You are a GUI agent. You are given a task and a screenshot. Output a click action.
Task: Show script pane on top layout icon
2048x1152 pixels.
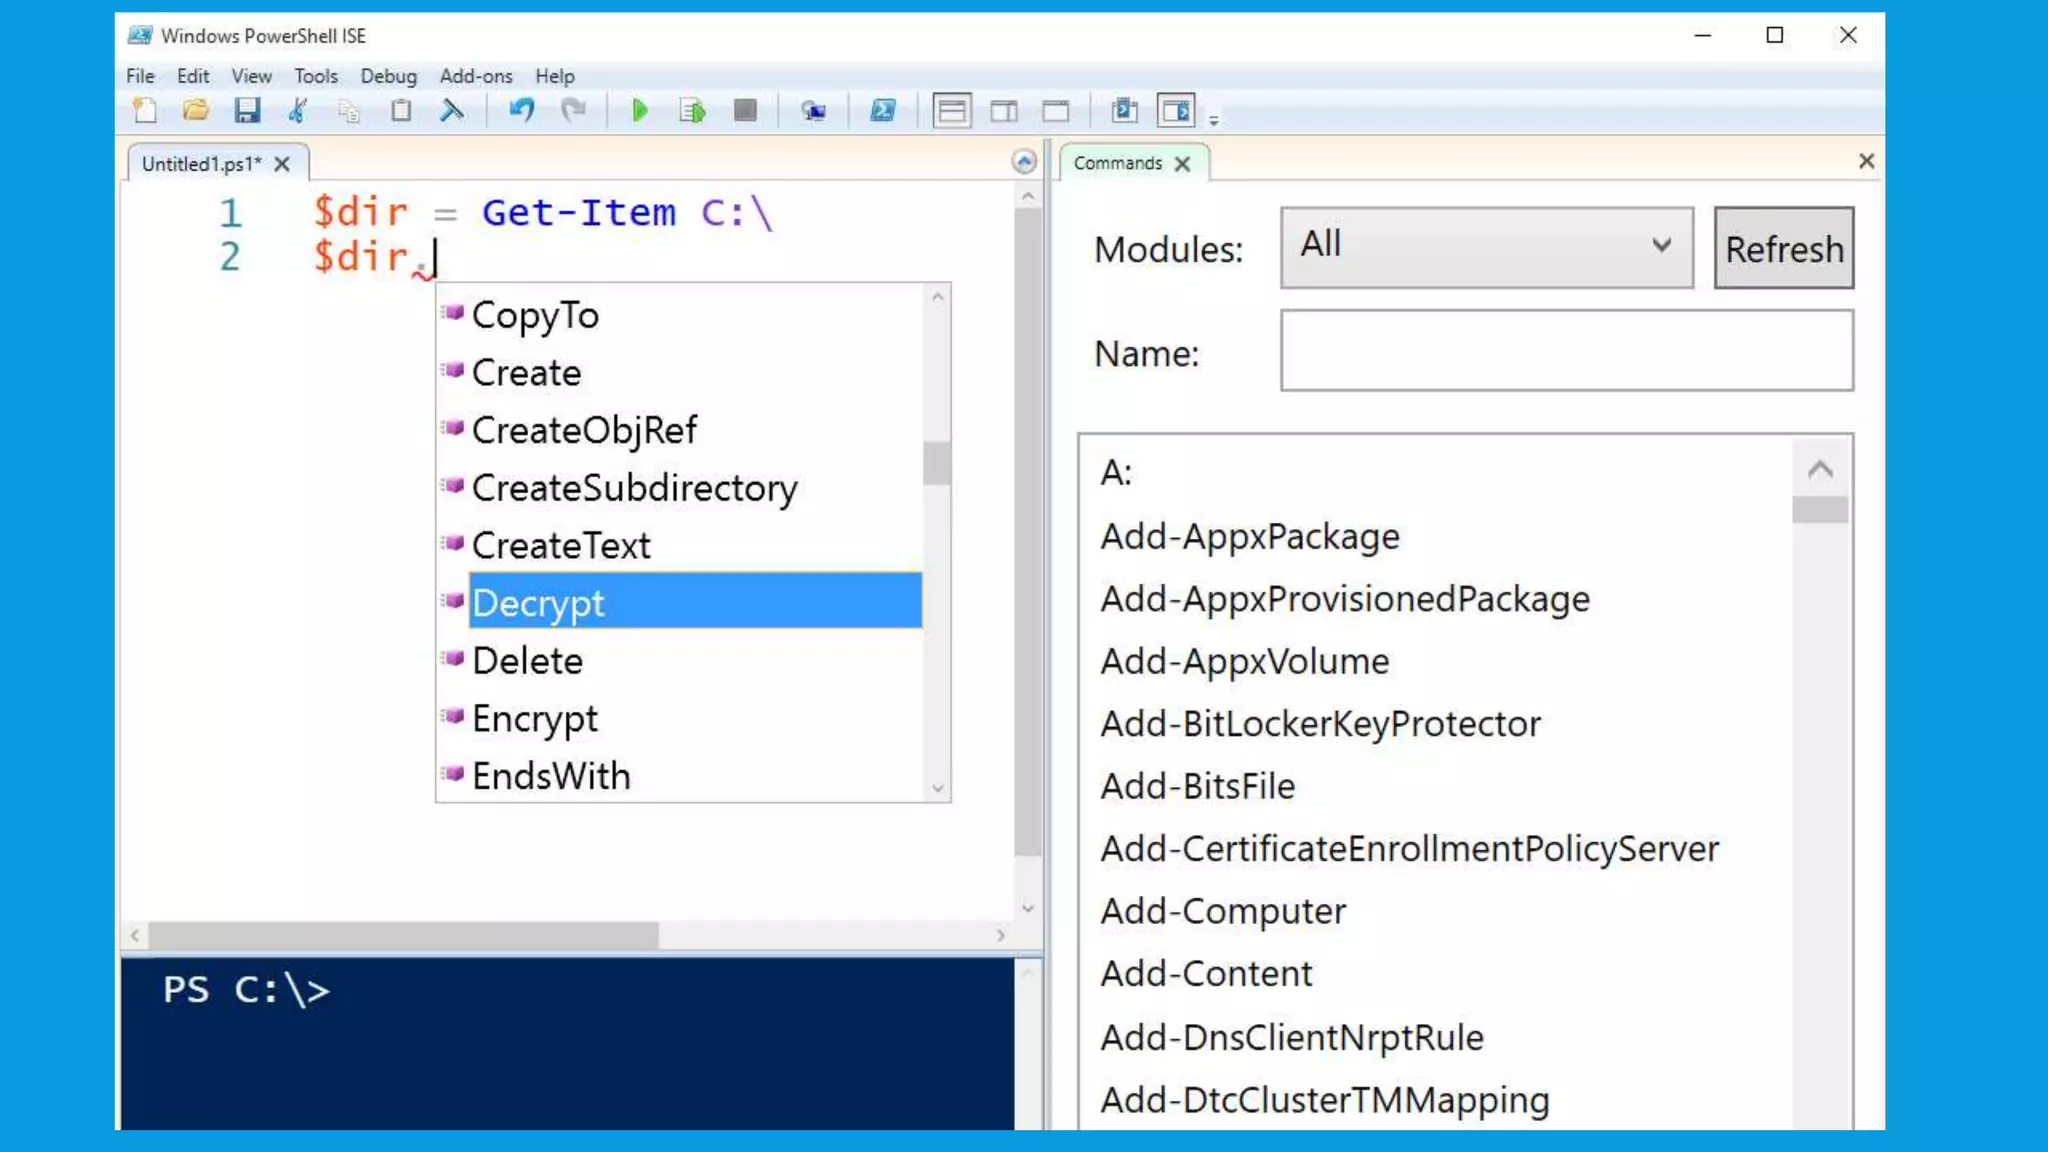952,111
